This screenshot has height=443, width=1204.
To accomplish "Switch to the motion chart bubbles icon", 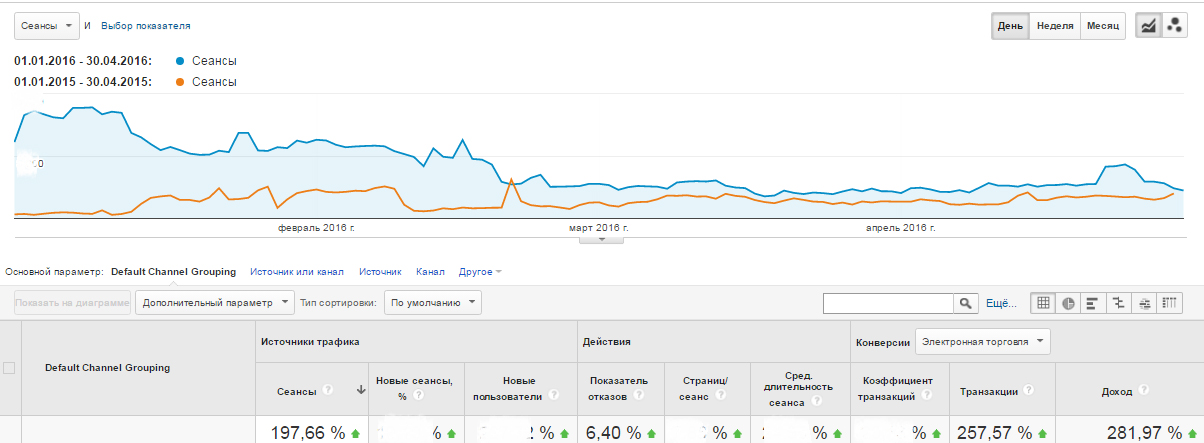I will pos(1174,26).
